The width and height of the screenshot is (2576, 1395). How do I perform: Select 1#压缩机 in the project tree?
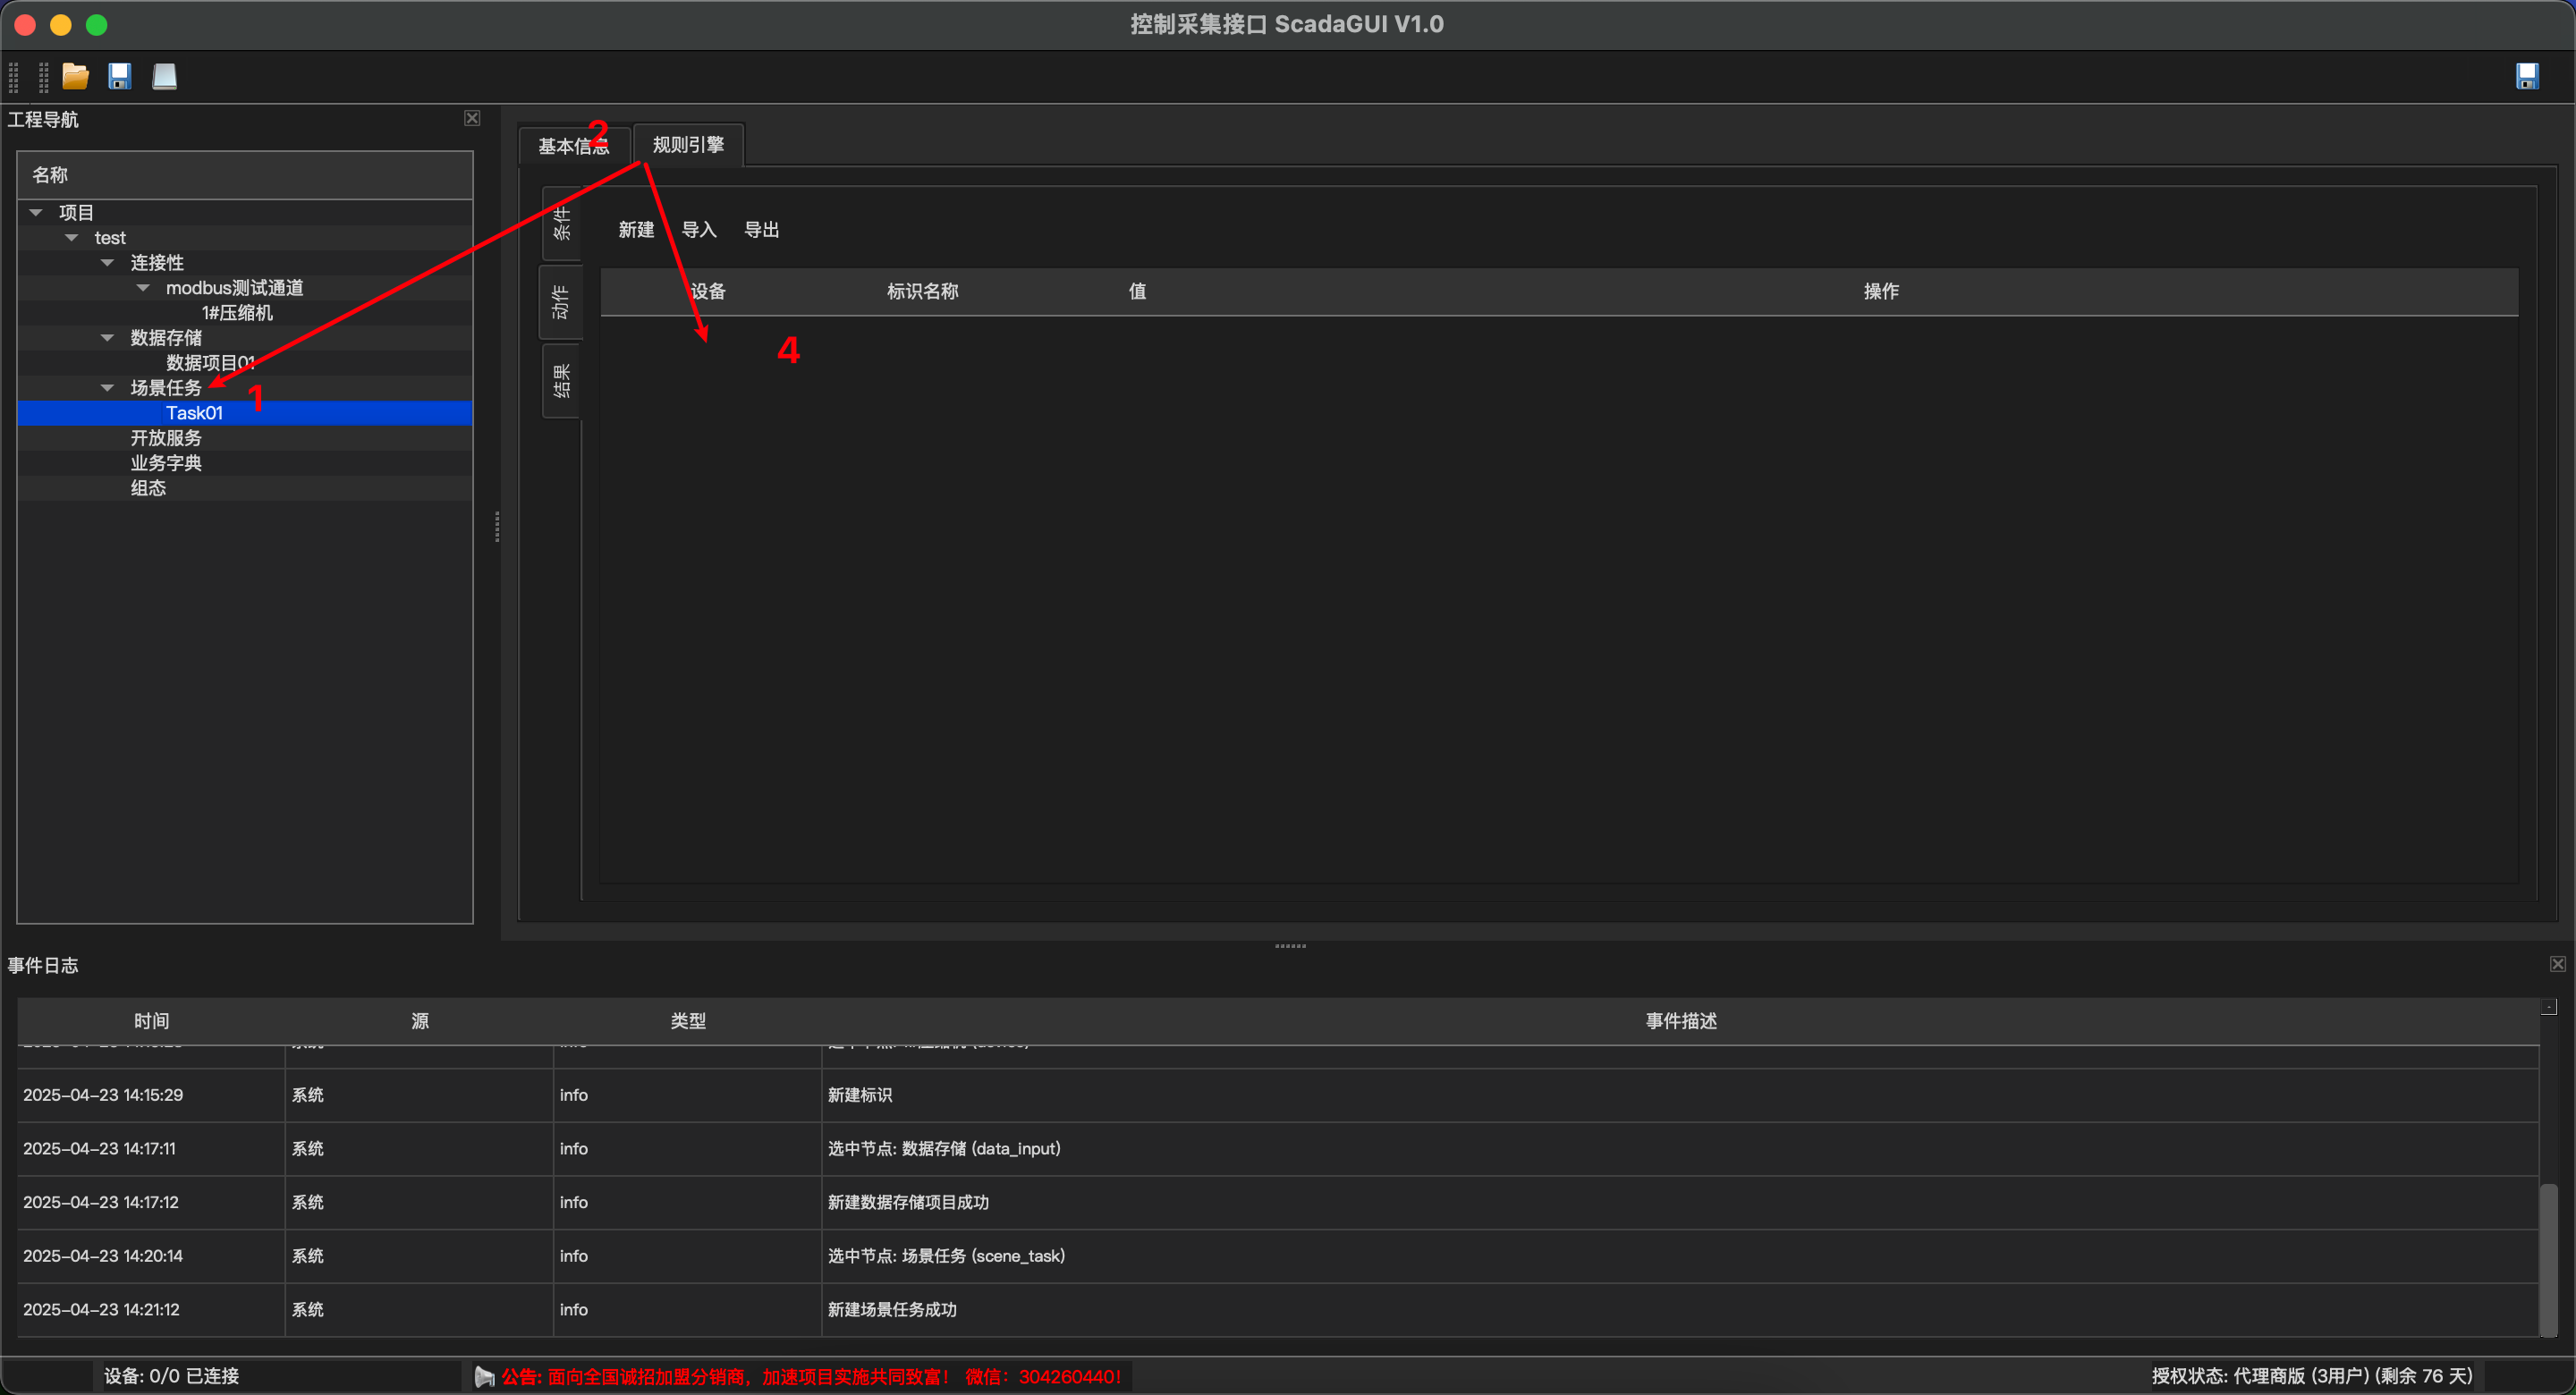click(x=237, y=312)
